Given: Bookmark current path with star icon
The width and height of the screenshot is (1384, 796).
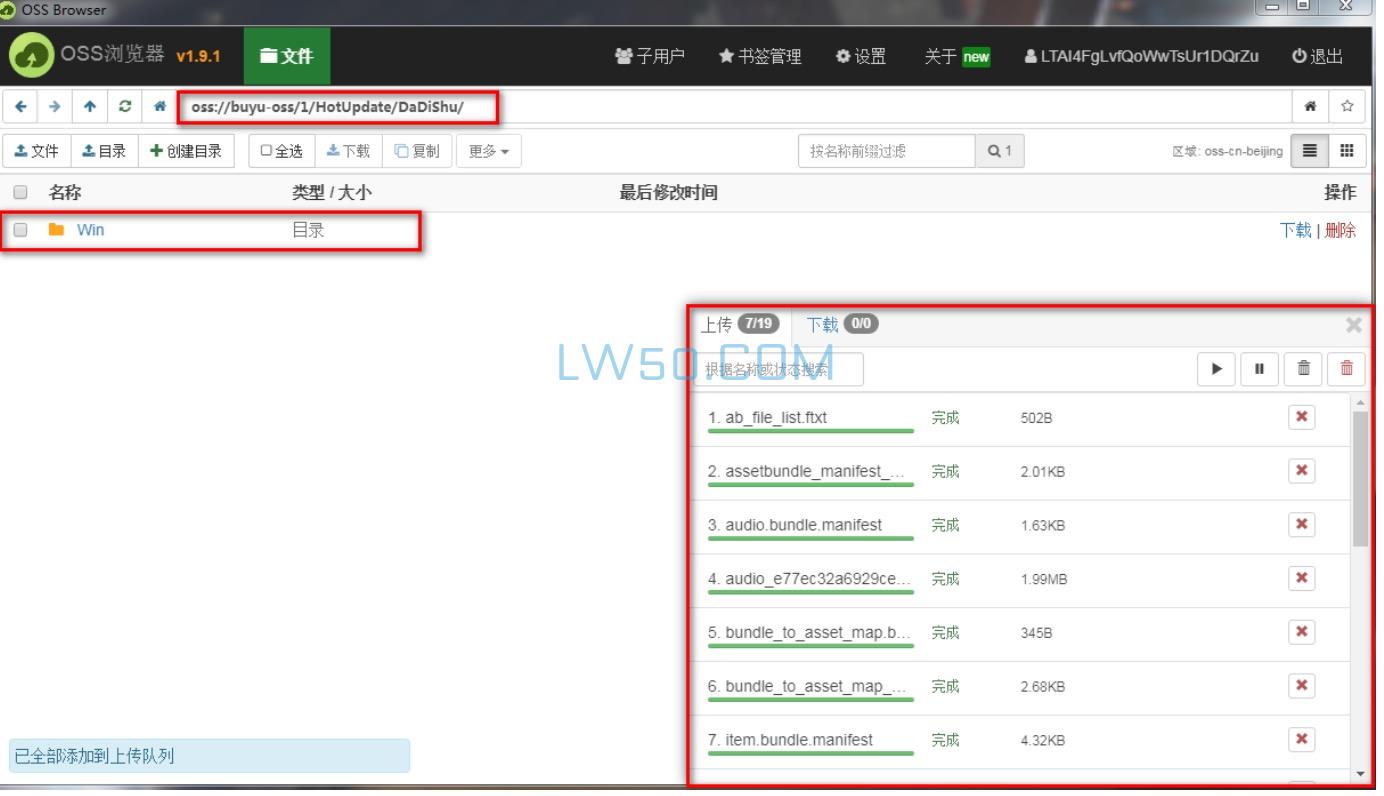Looking at the screenshot, I should (x=1347, y=106).
